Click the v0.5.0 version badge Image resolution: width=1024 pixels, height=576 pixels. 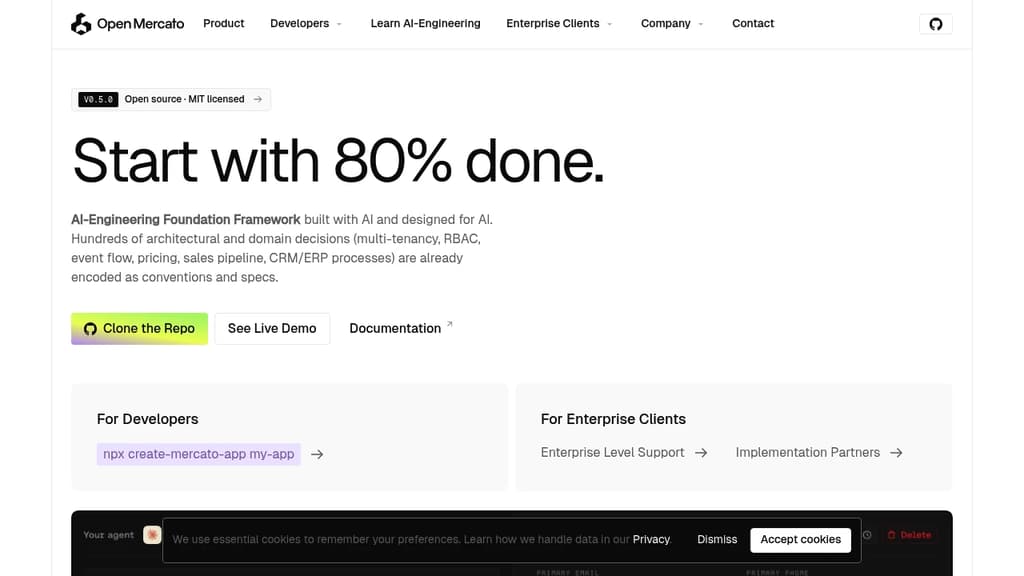coord(98,99)
